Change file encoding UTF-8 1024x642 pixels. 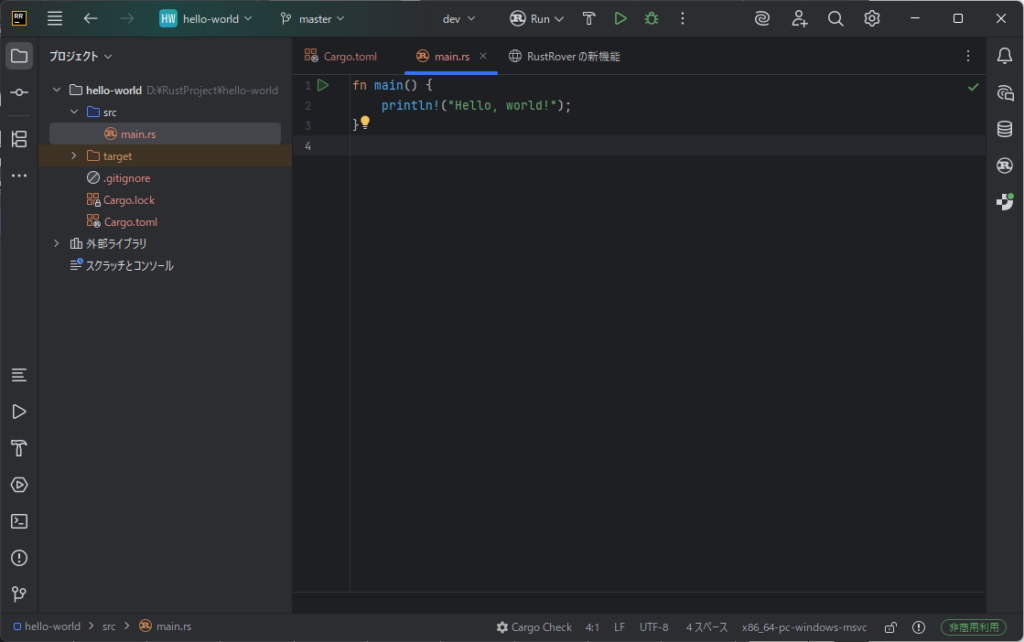click(x=654, y=628)
